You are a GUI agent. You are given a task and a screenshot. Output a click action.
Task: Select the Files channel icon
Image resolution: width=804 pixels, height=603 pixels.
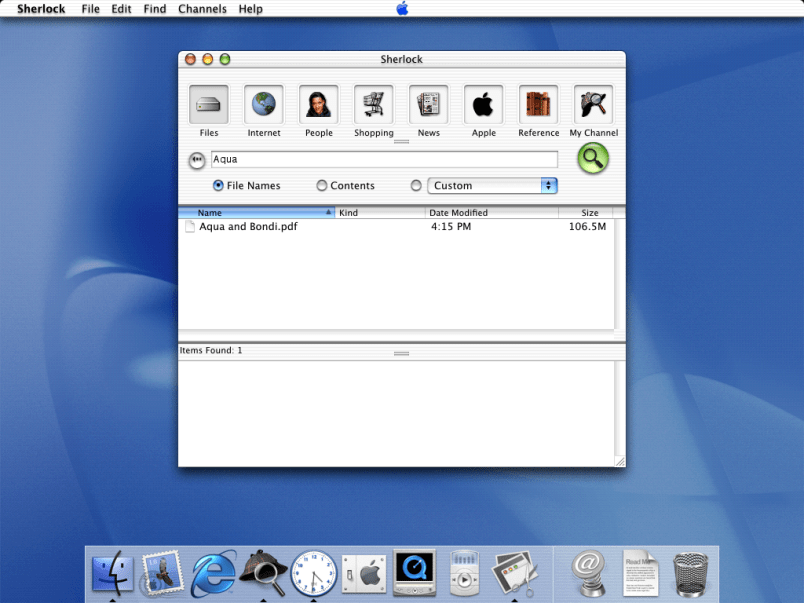(x=208, y=104)
